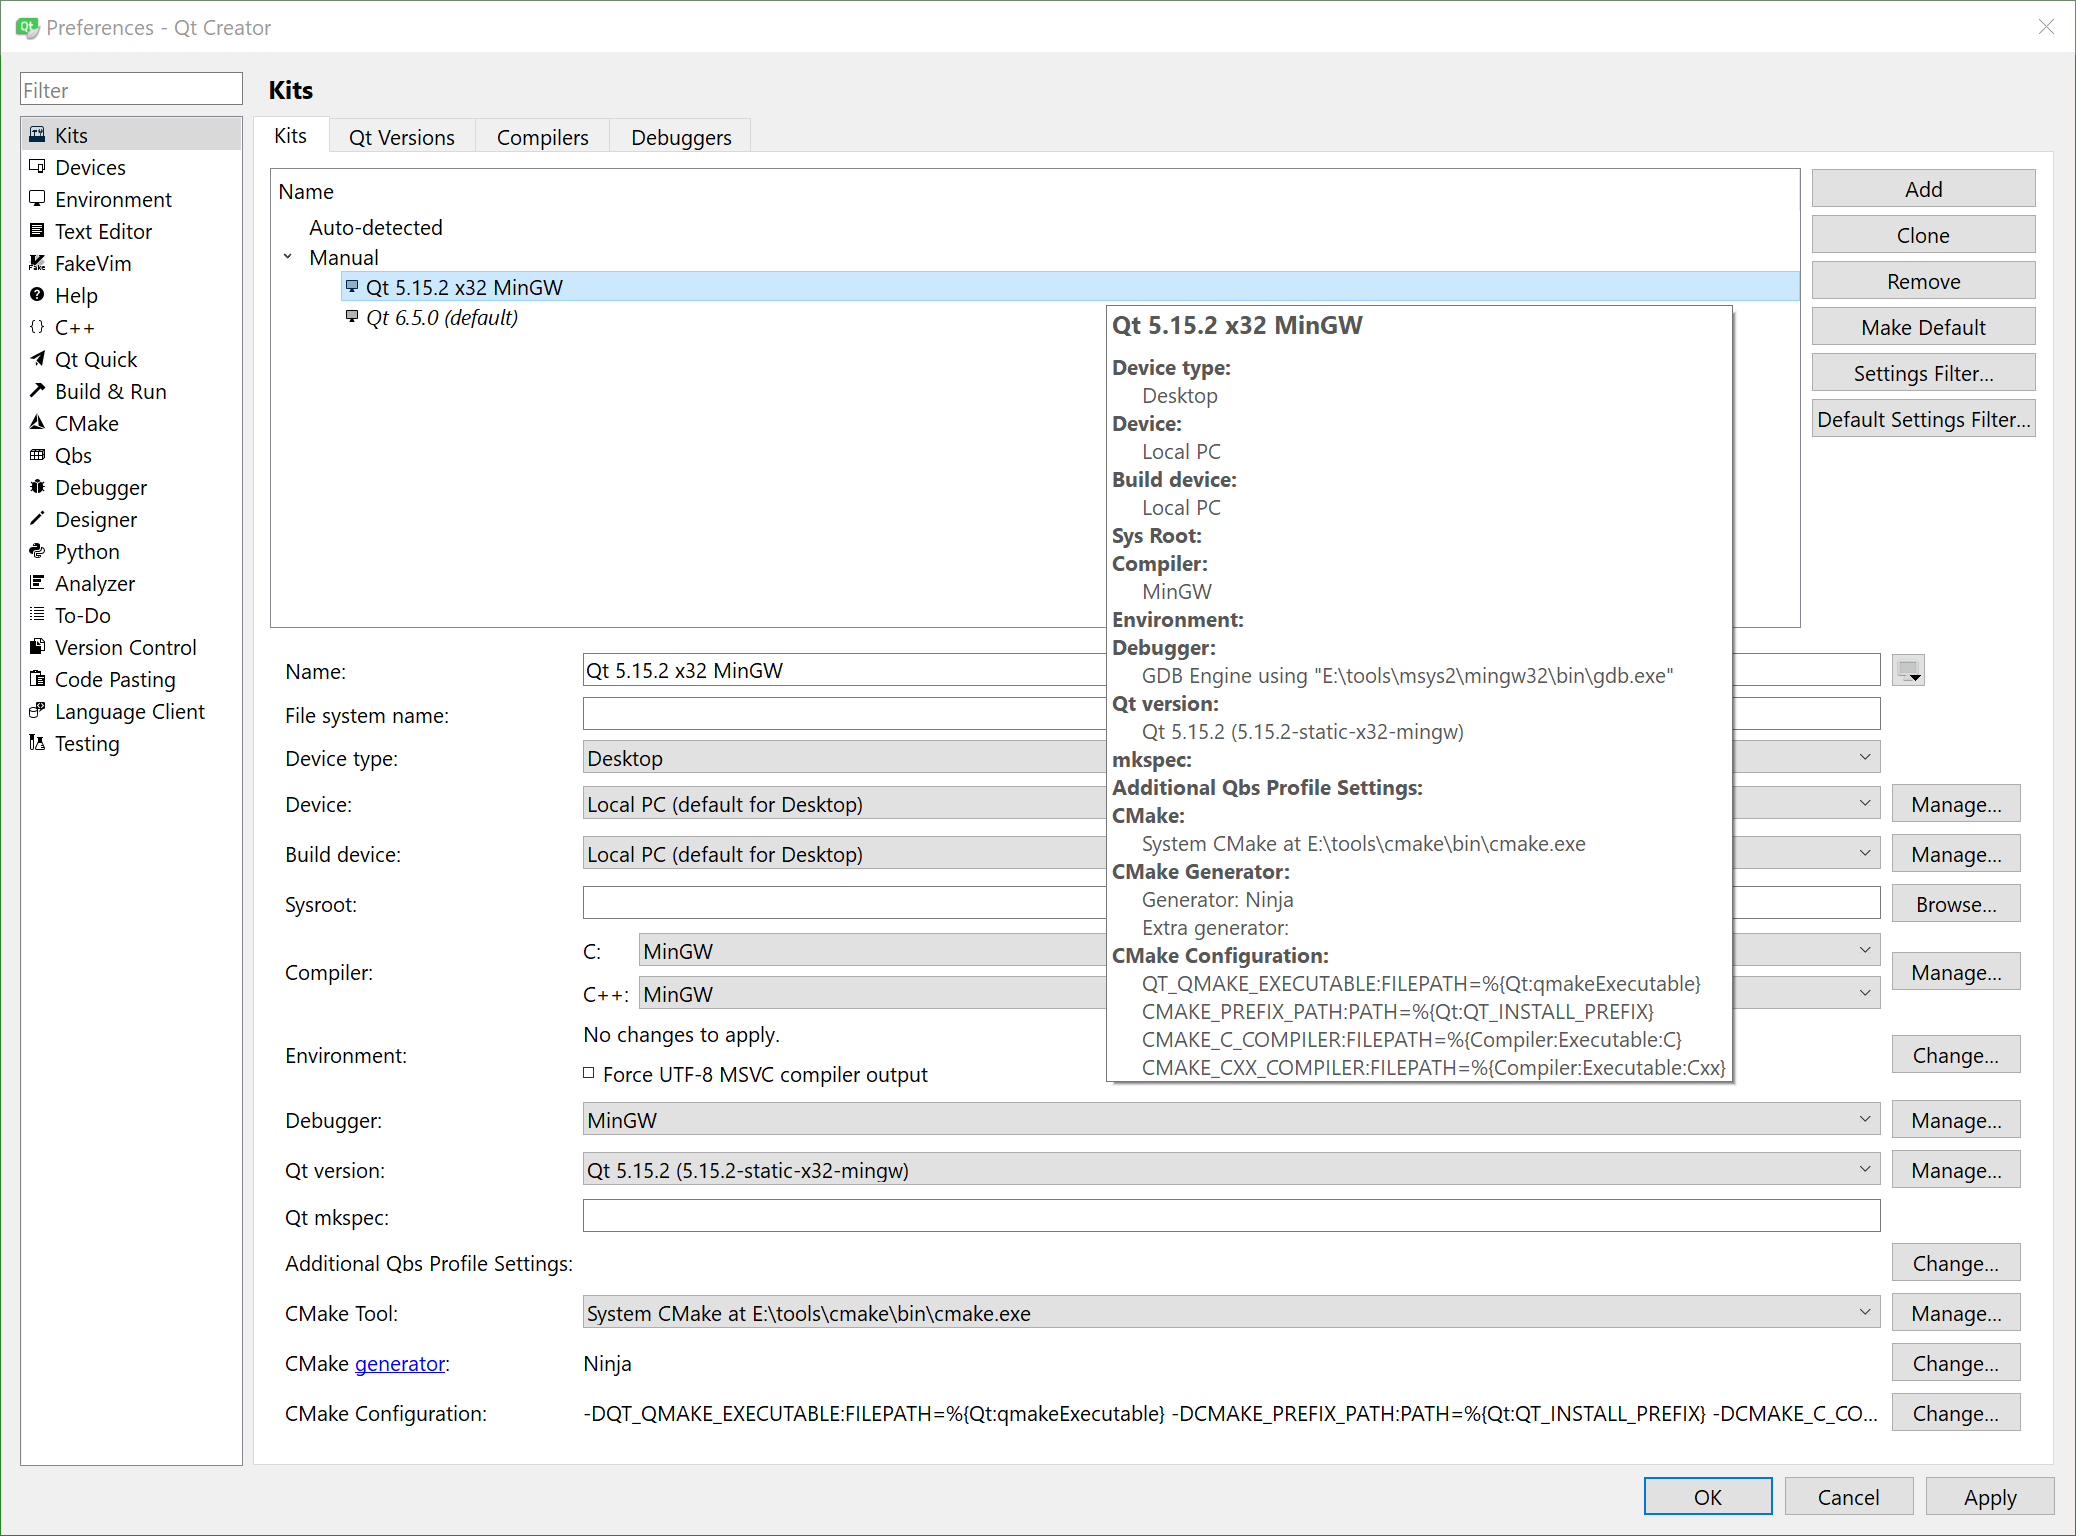
Task: Change the CMake Configuration
Action: [x=1955, y=1412]
